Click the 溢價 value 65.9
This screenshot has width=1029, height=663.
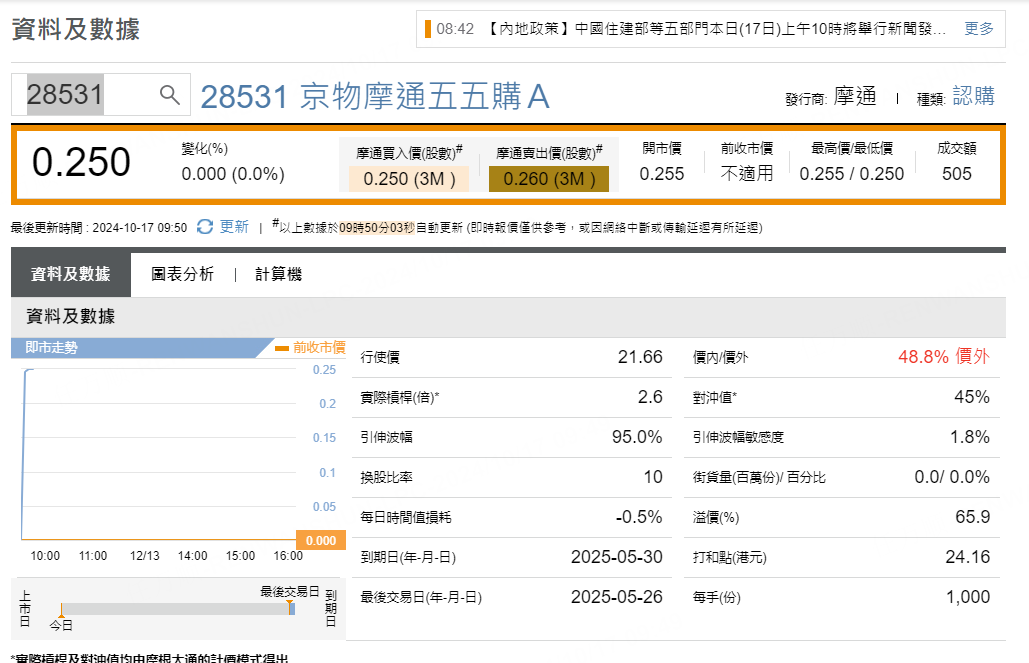(973, 517)
